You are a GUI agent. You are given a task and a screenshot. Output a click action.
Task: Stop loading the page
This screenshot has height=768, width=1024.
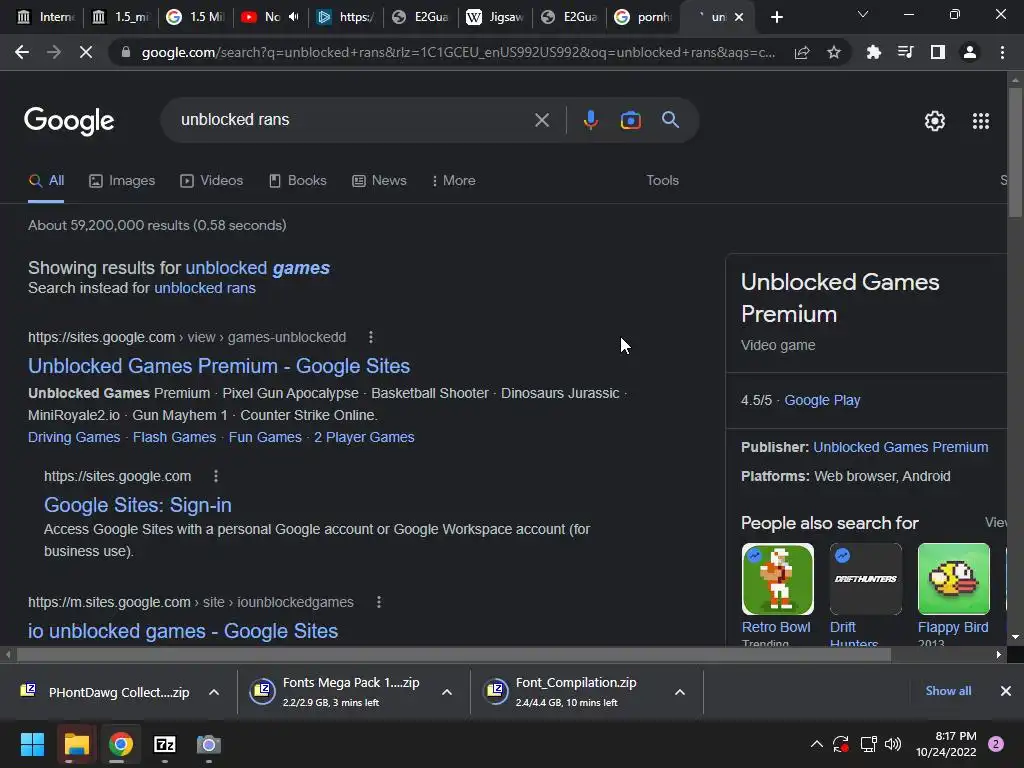tap(86, 52)
